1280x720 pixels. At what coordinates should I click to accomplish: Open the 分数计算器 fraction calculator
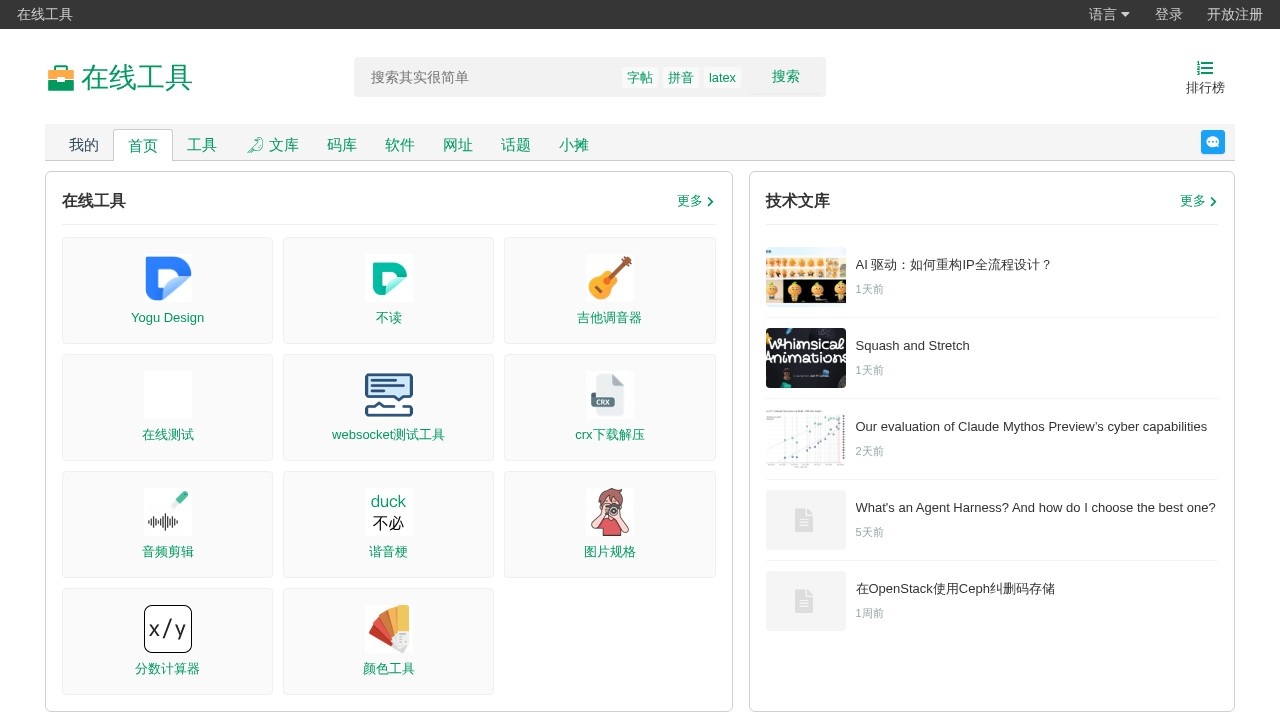[x=167, y=641]
